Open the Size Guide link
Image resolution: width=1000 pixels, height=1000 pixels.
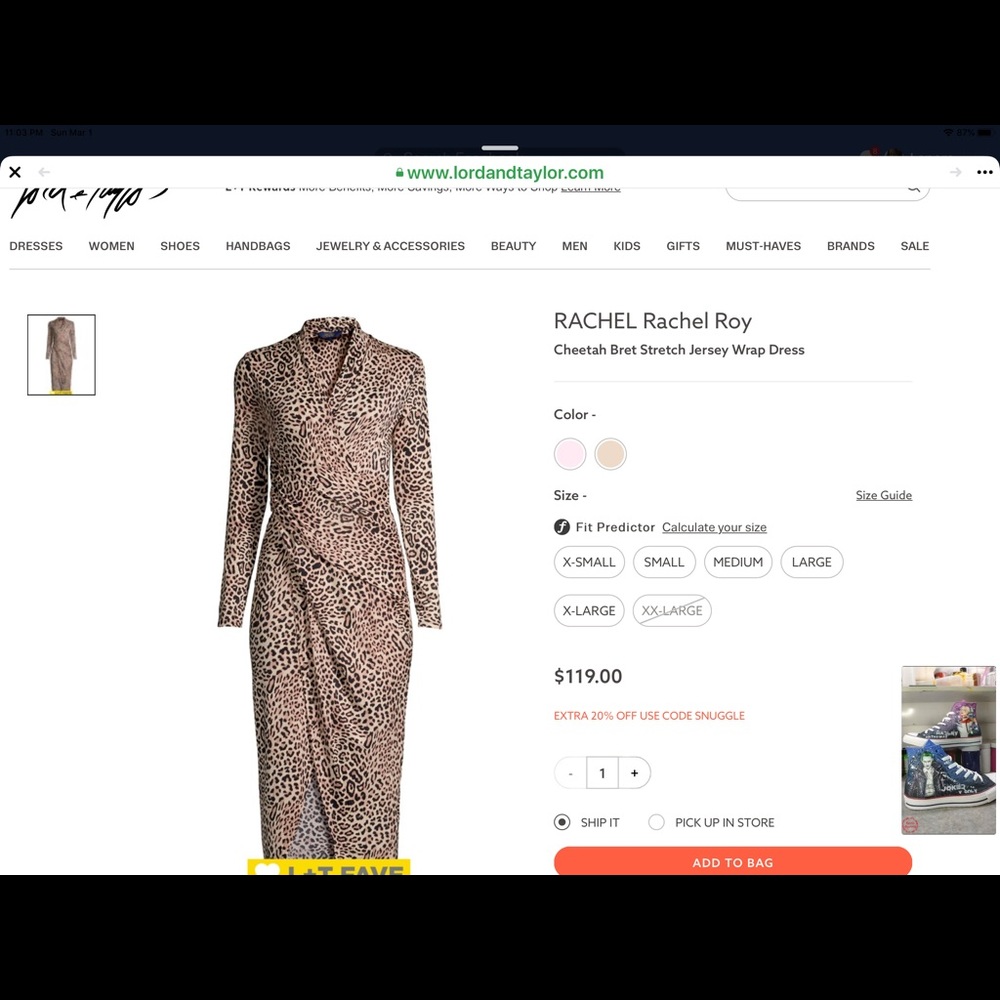[x=884, y=496]
